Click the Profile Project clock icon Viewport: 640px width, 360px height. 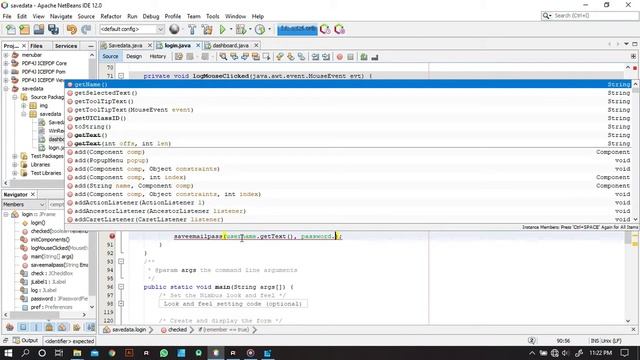tap(260, 29)
